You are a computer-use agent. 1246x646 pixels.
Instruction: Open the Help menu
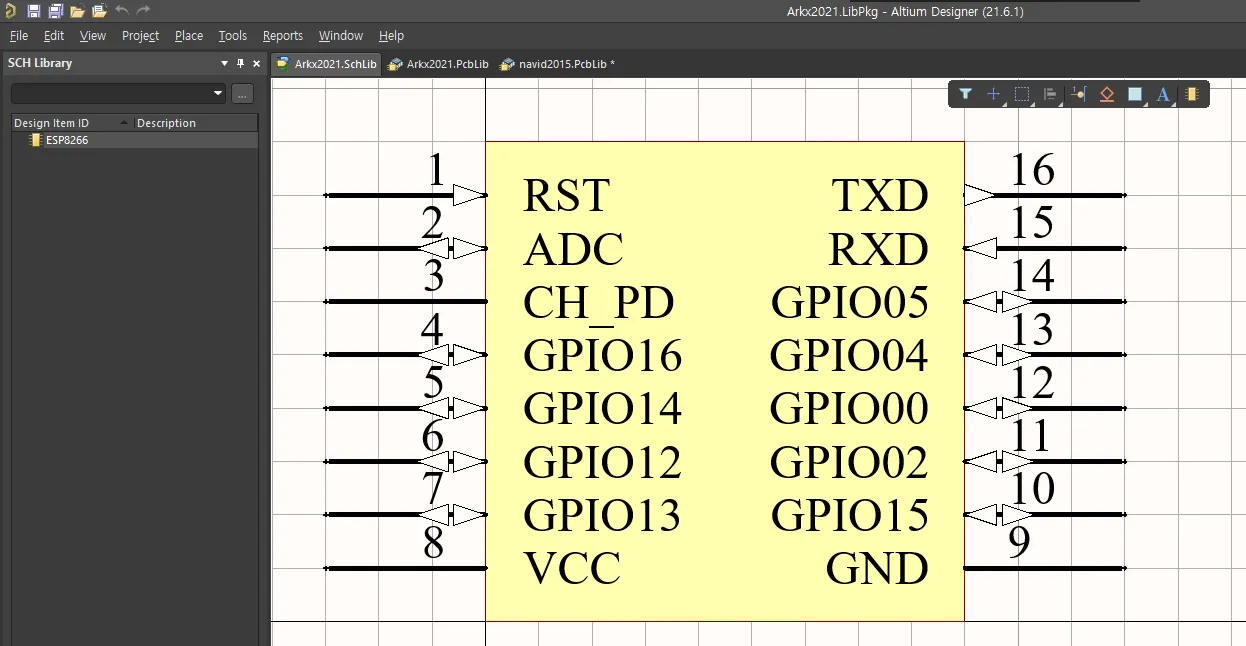[391, 35]
